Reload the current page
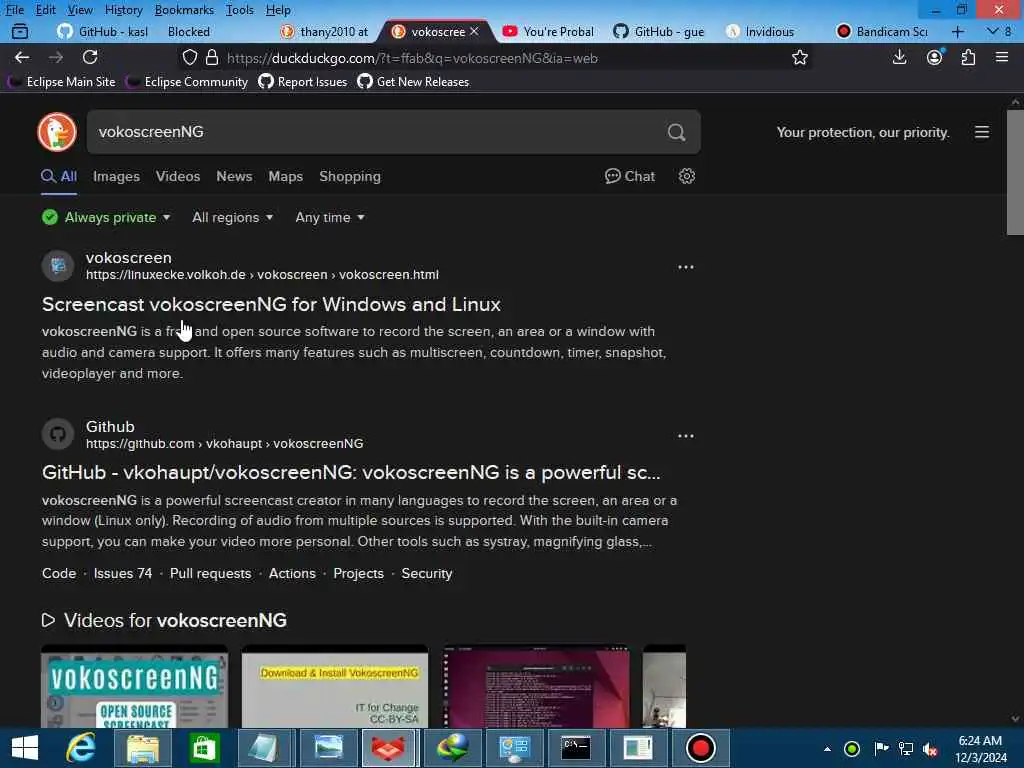The height and width of the screenshot is (768, 1024). point(90,57)
